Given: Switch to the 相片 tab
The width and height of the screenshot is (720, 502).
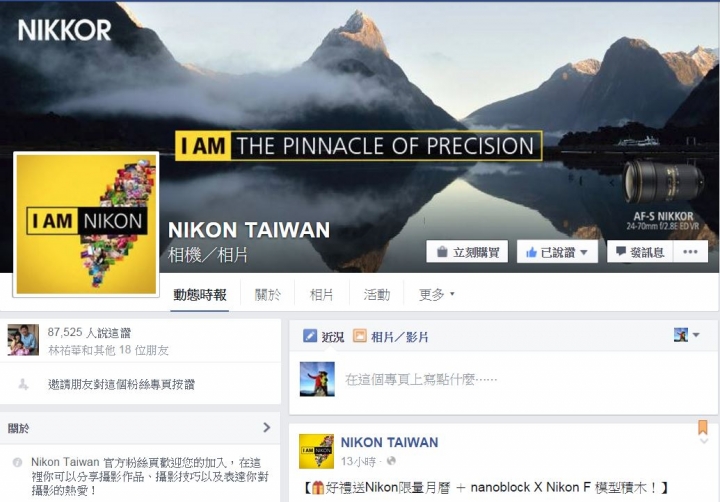Looking at the screenshot, I should 321,294.
